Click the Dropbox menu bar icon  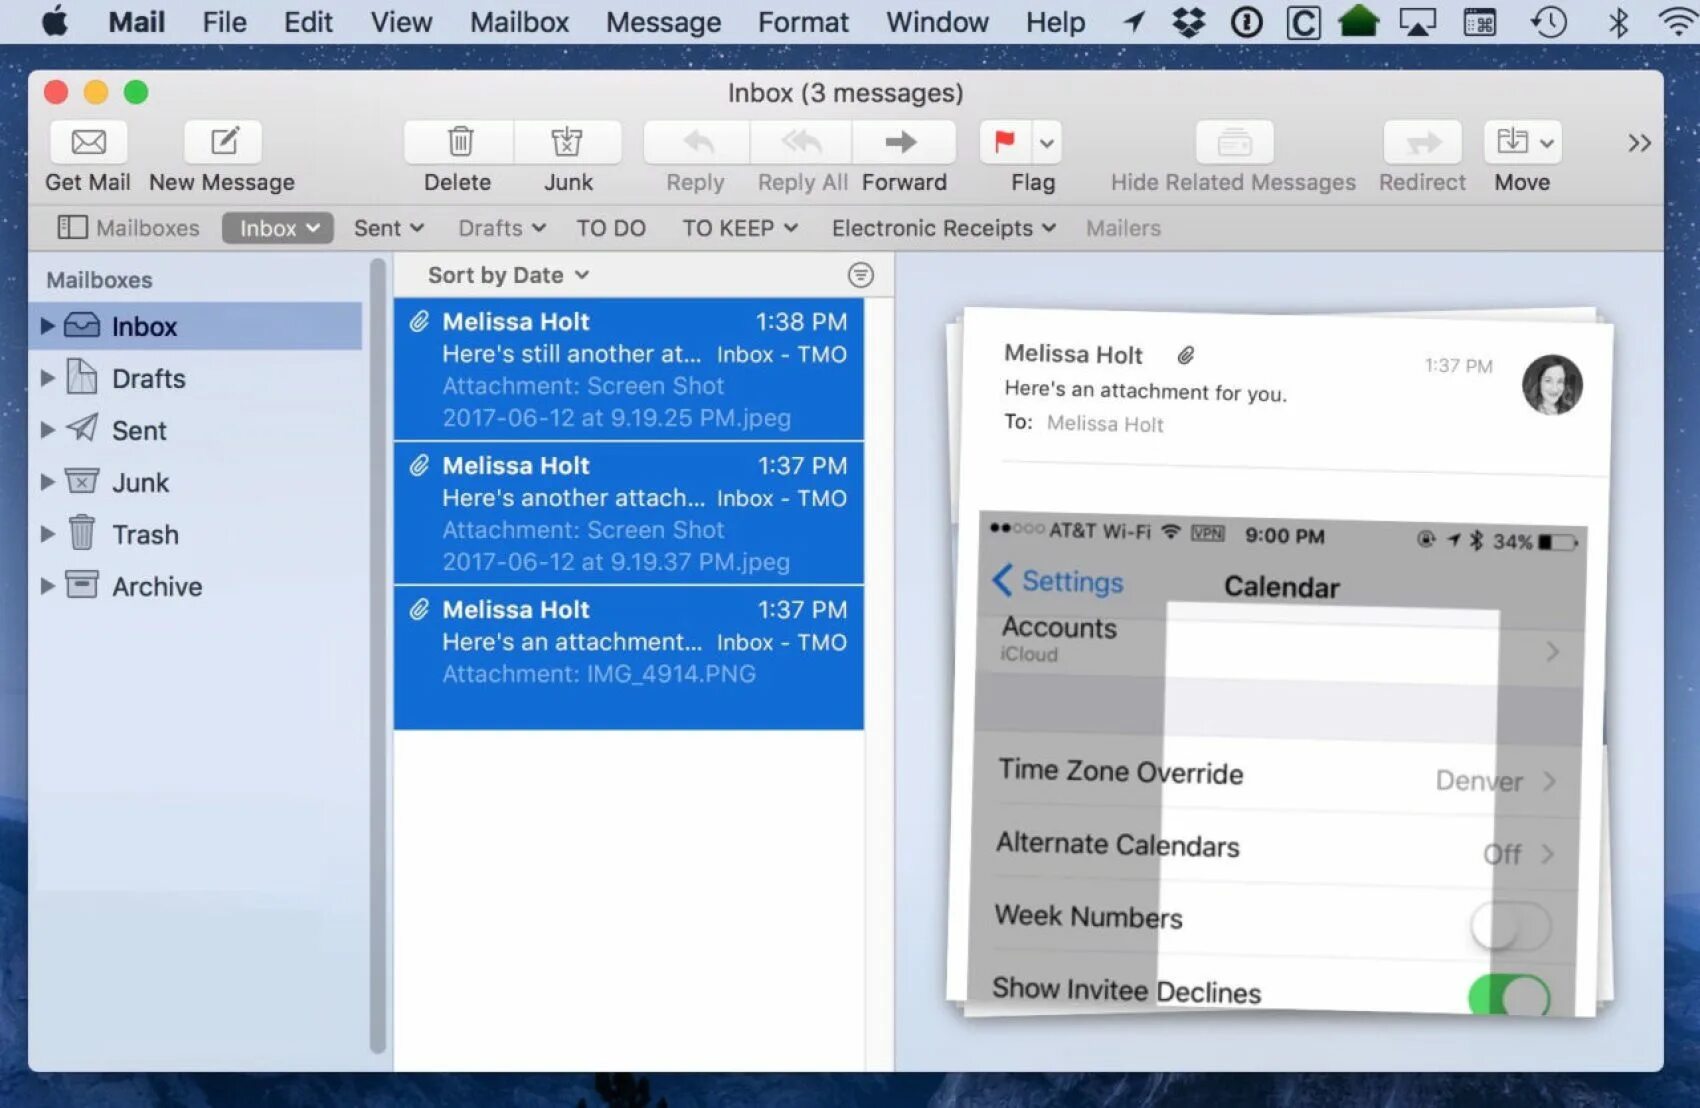click(1189, 22)
